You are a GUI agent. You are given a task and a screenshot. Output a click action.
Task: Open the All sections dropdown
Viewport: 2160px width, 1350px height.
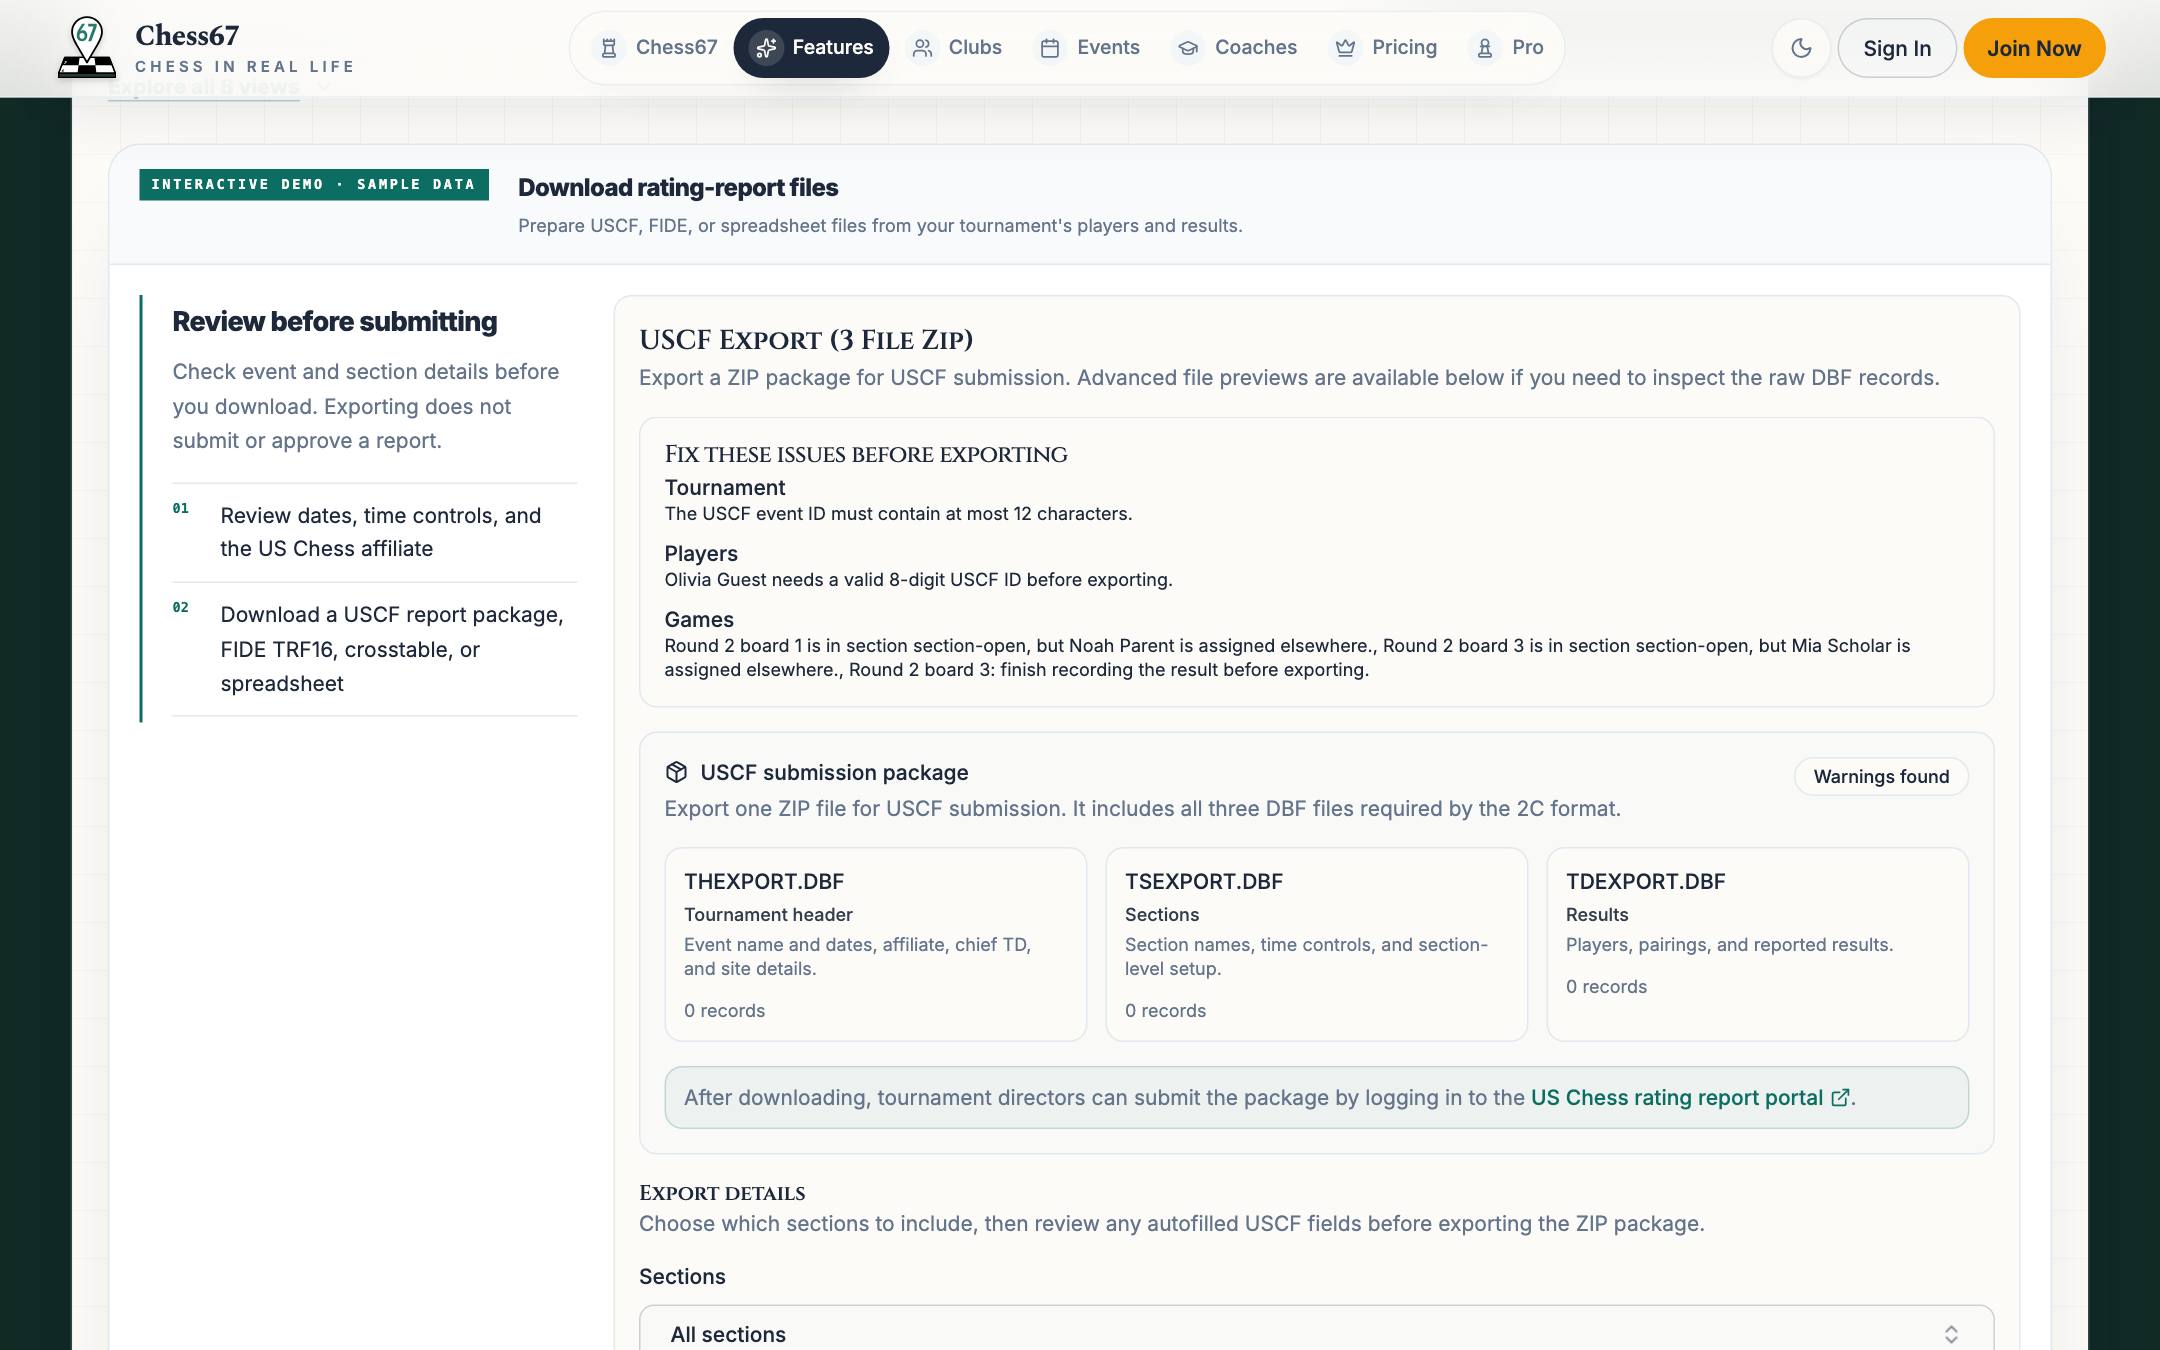click(x=1316, y=1333)
